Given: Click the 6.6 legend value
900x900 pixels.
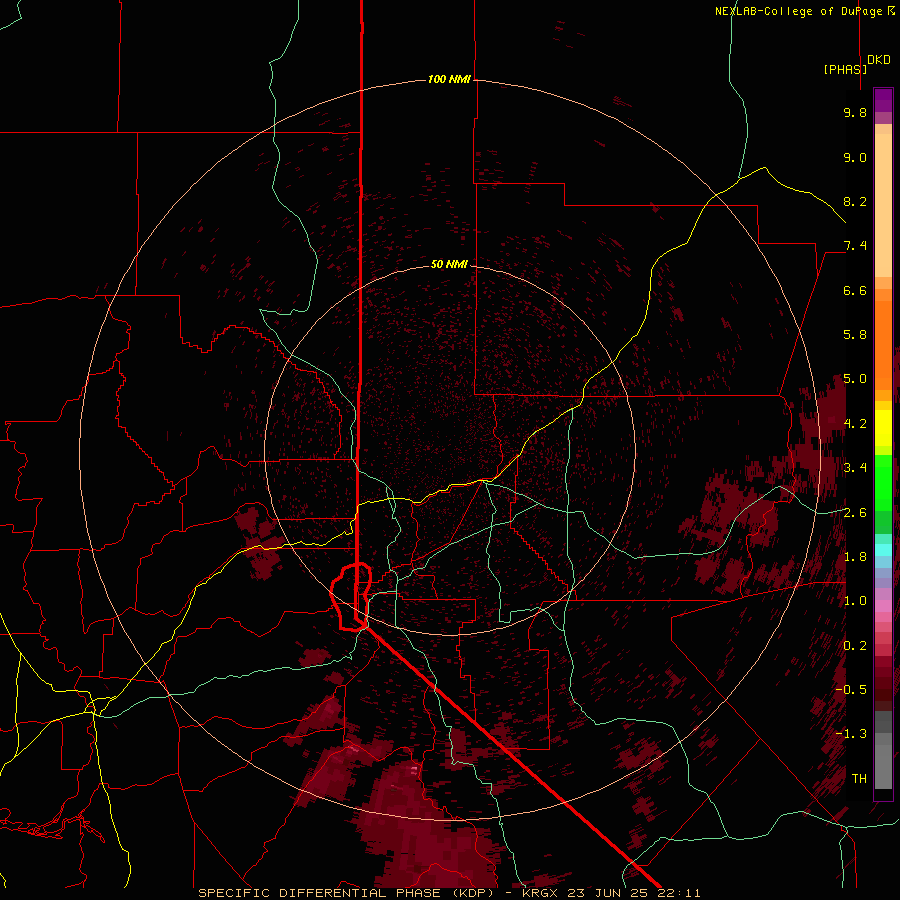Looking at the screenshot, I should point(855,290).
